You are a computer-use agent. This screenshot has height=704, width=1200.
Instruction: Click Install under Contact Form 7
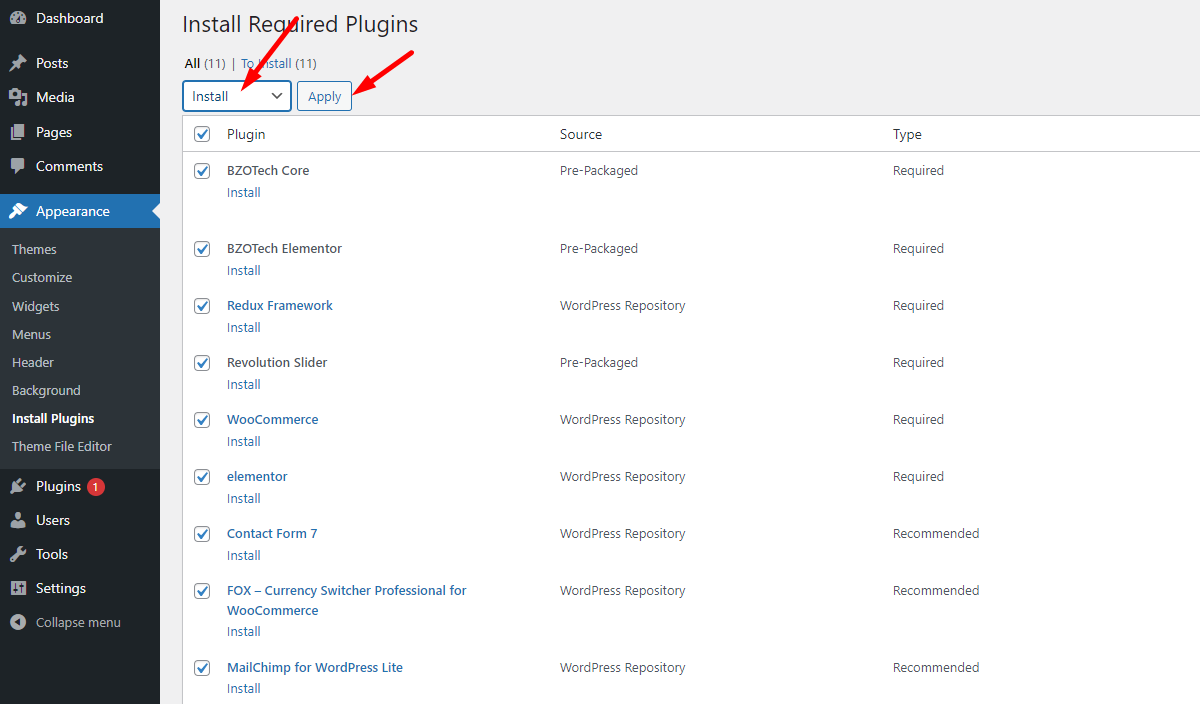point(243,555)
